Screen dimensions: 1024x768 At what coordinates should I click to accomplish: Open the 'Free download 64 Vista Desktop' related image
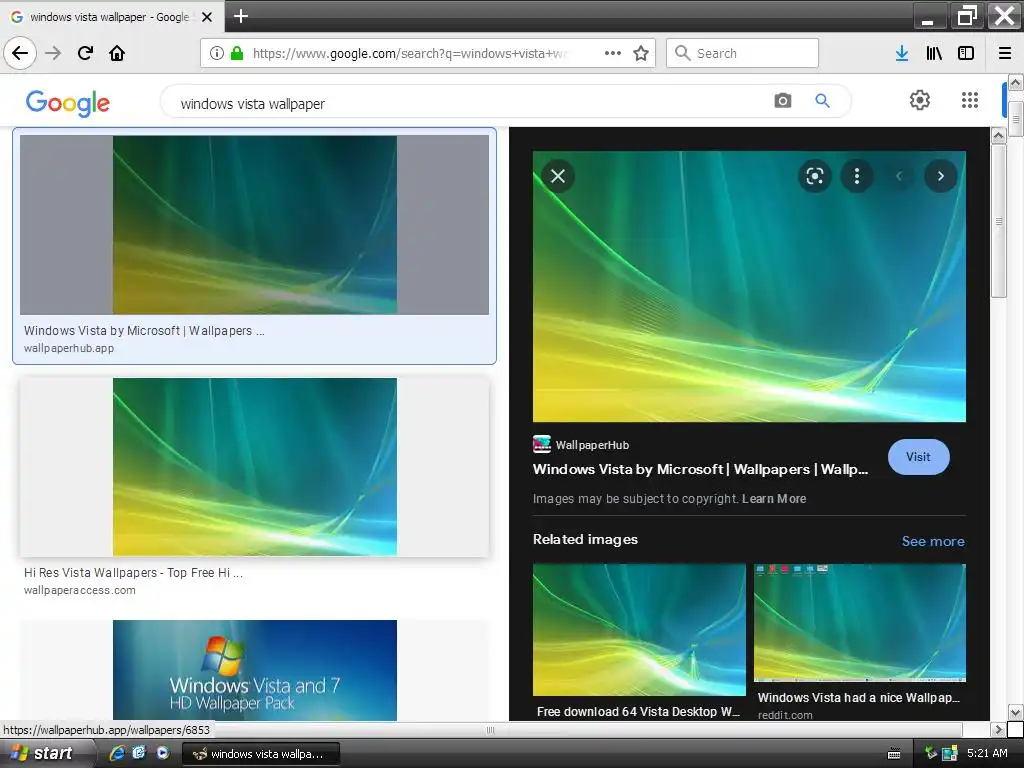pos(639,630)
